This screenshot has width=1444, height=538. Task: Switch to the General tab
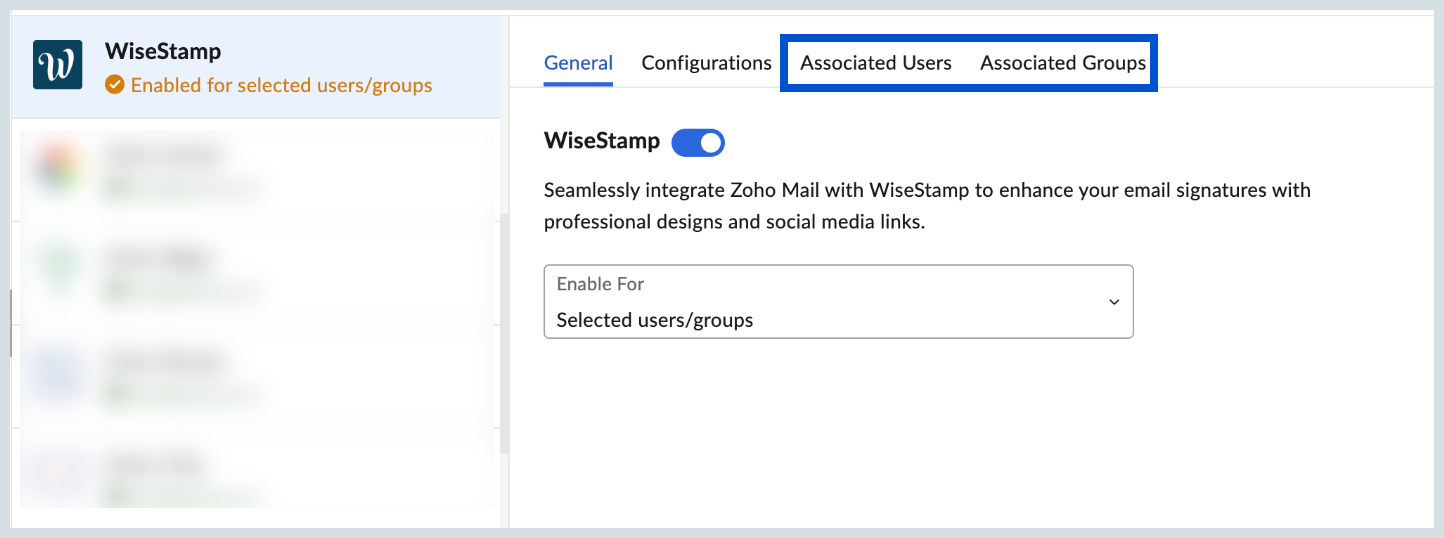578,63
